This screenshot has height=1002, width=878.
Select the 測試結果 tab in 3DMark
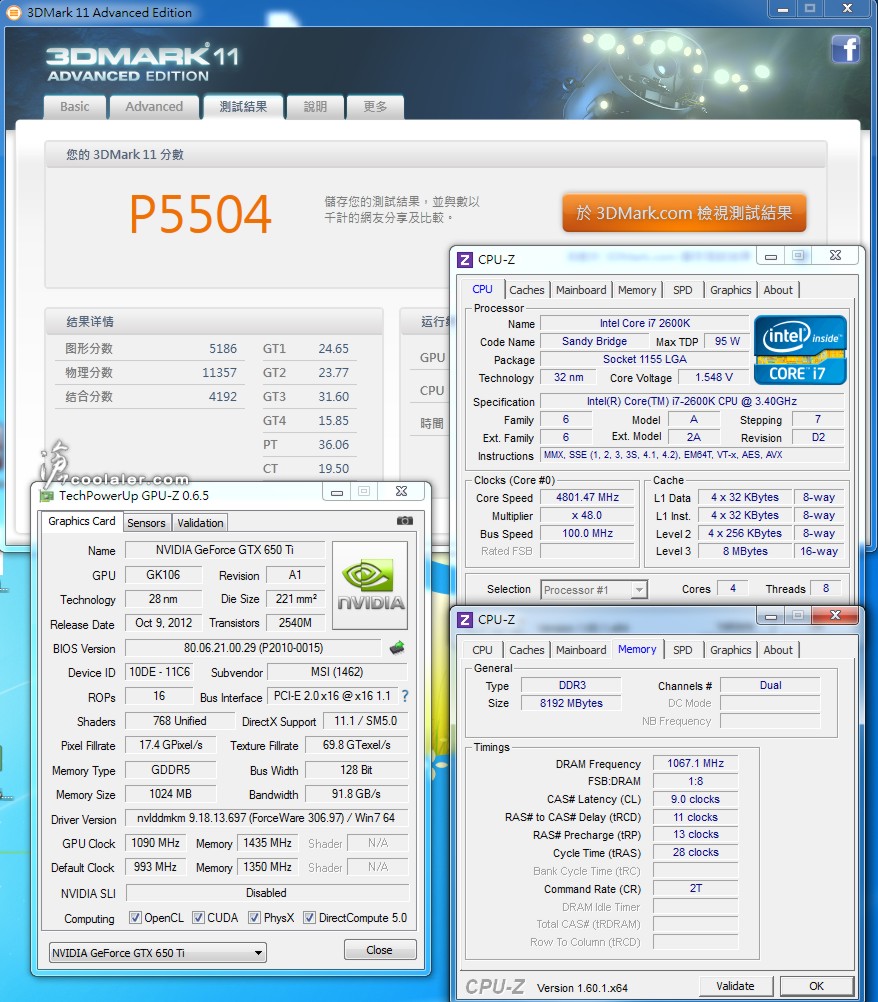[x=243, y=107]
